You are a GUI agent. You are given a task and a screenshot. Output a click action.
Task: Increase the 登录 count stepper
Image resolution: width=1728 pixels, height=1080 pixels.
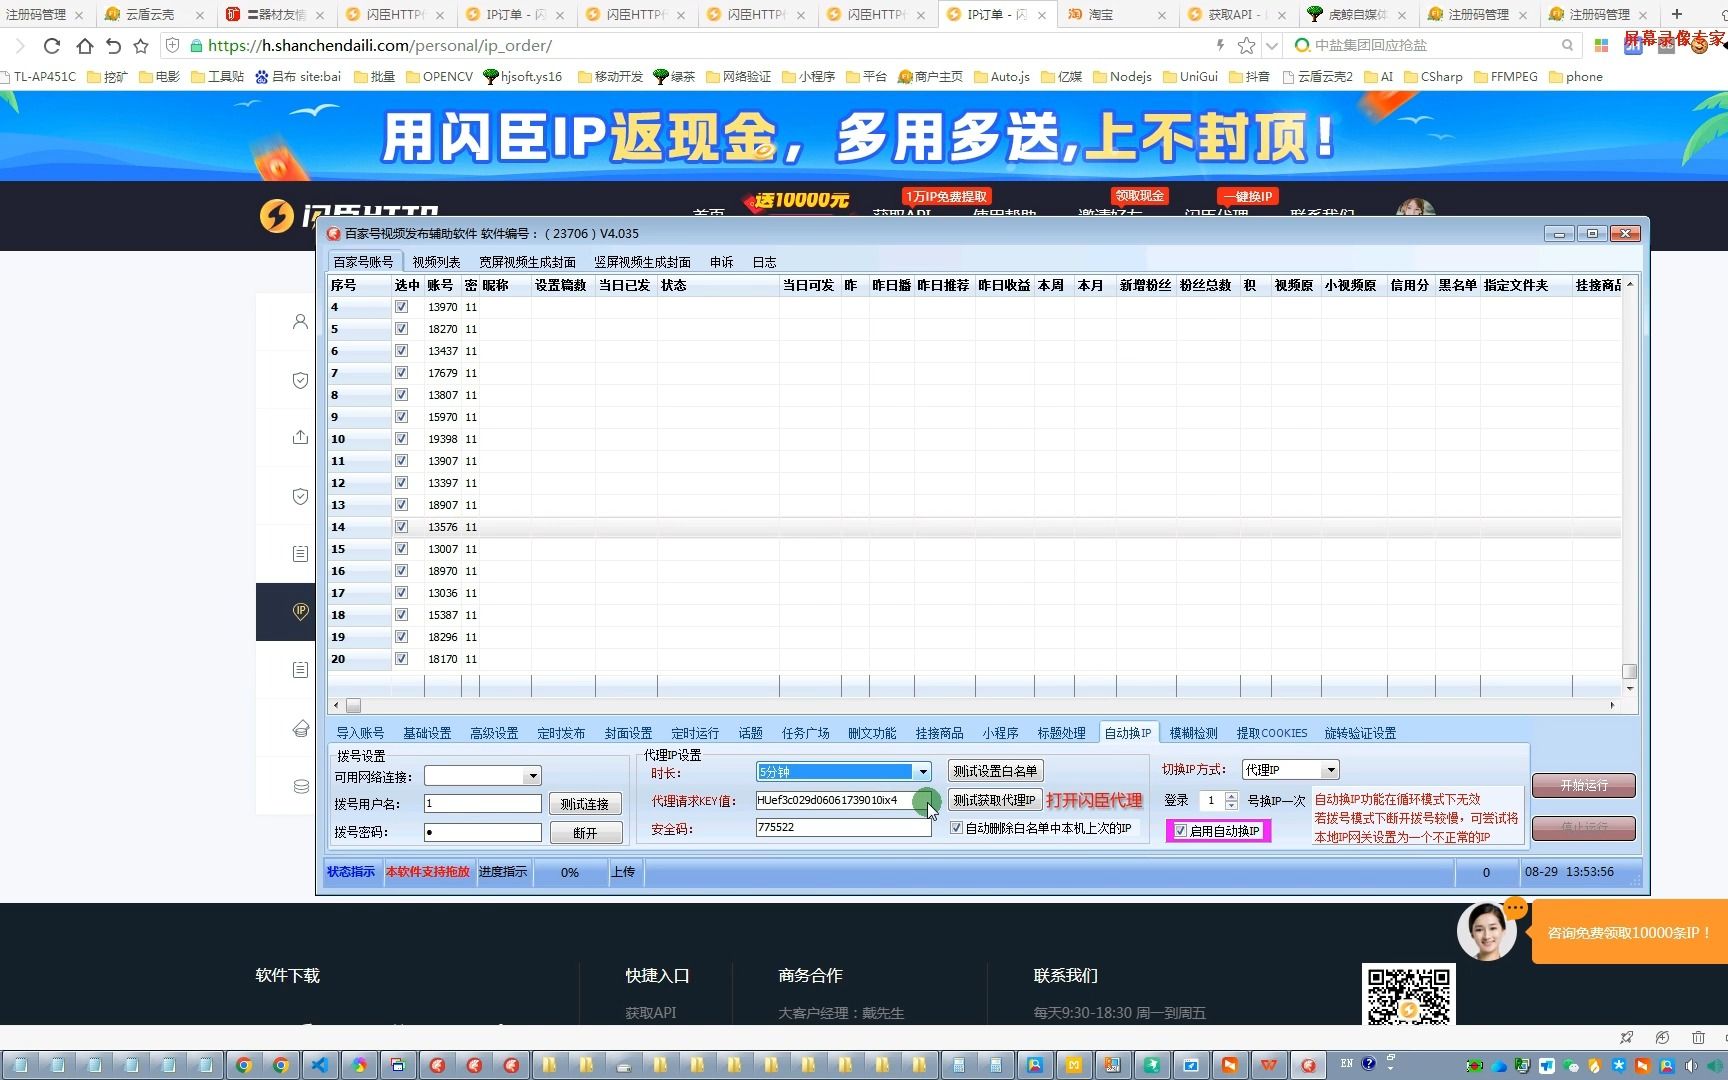(1231, 796)
